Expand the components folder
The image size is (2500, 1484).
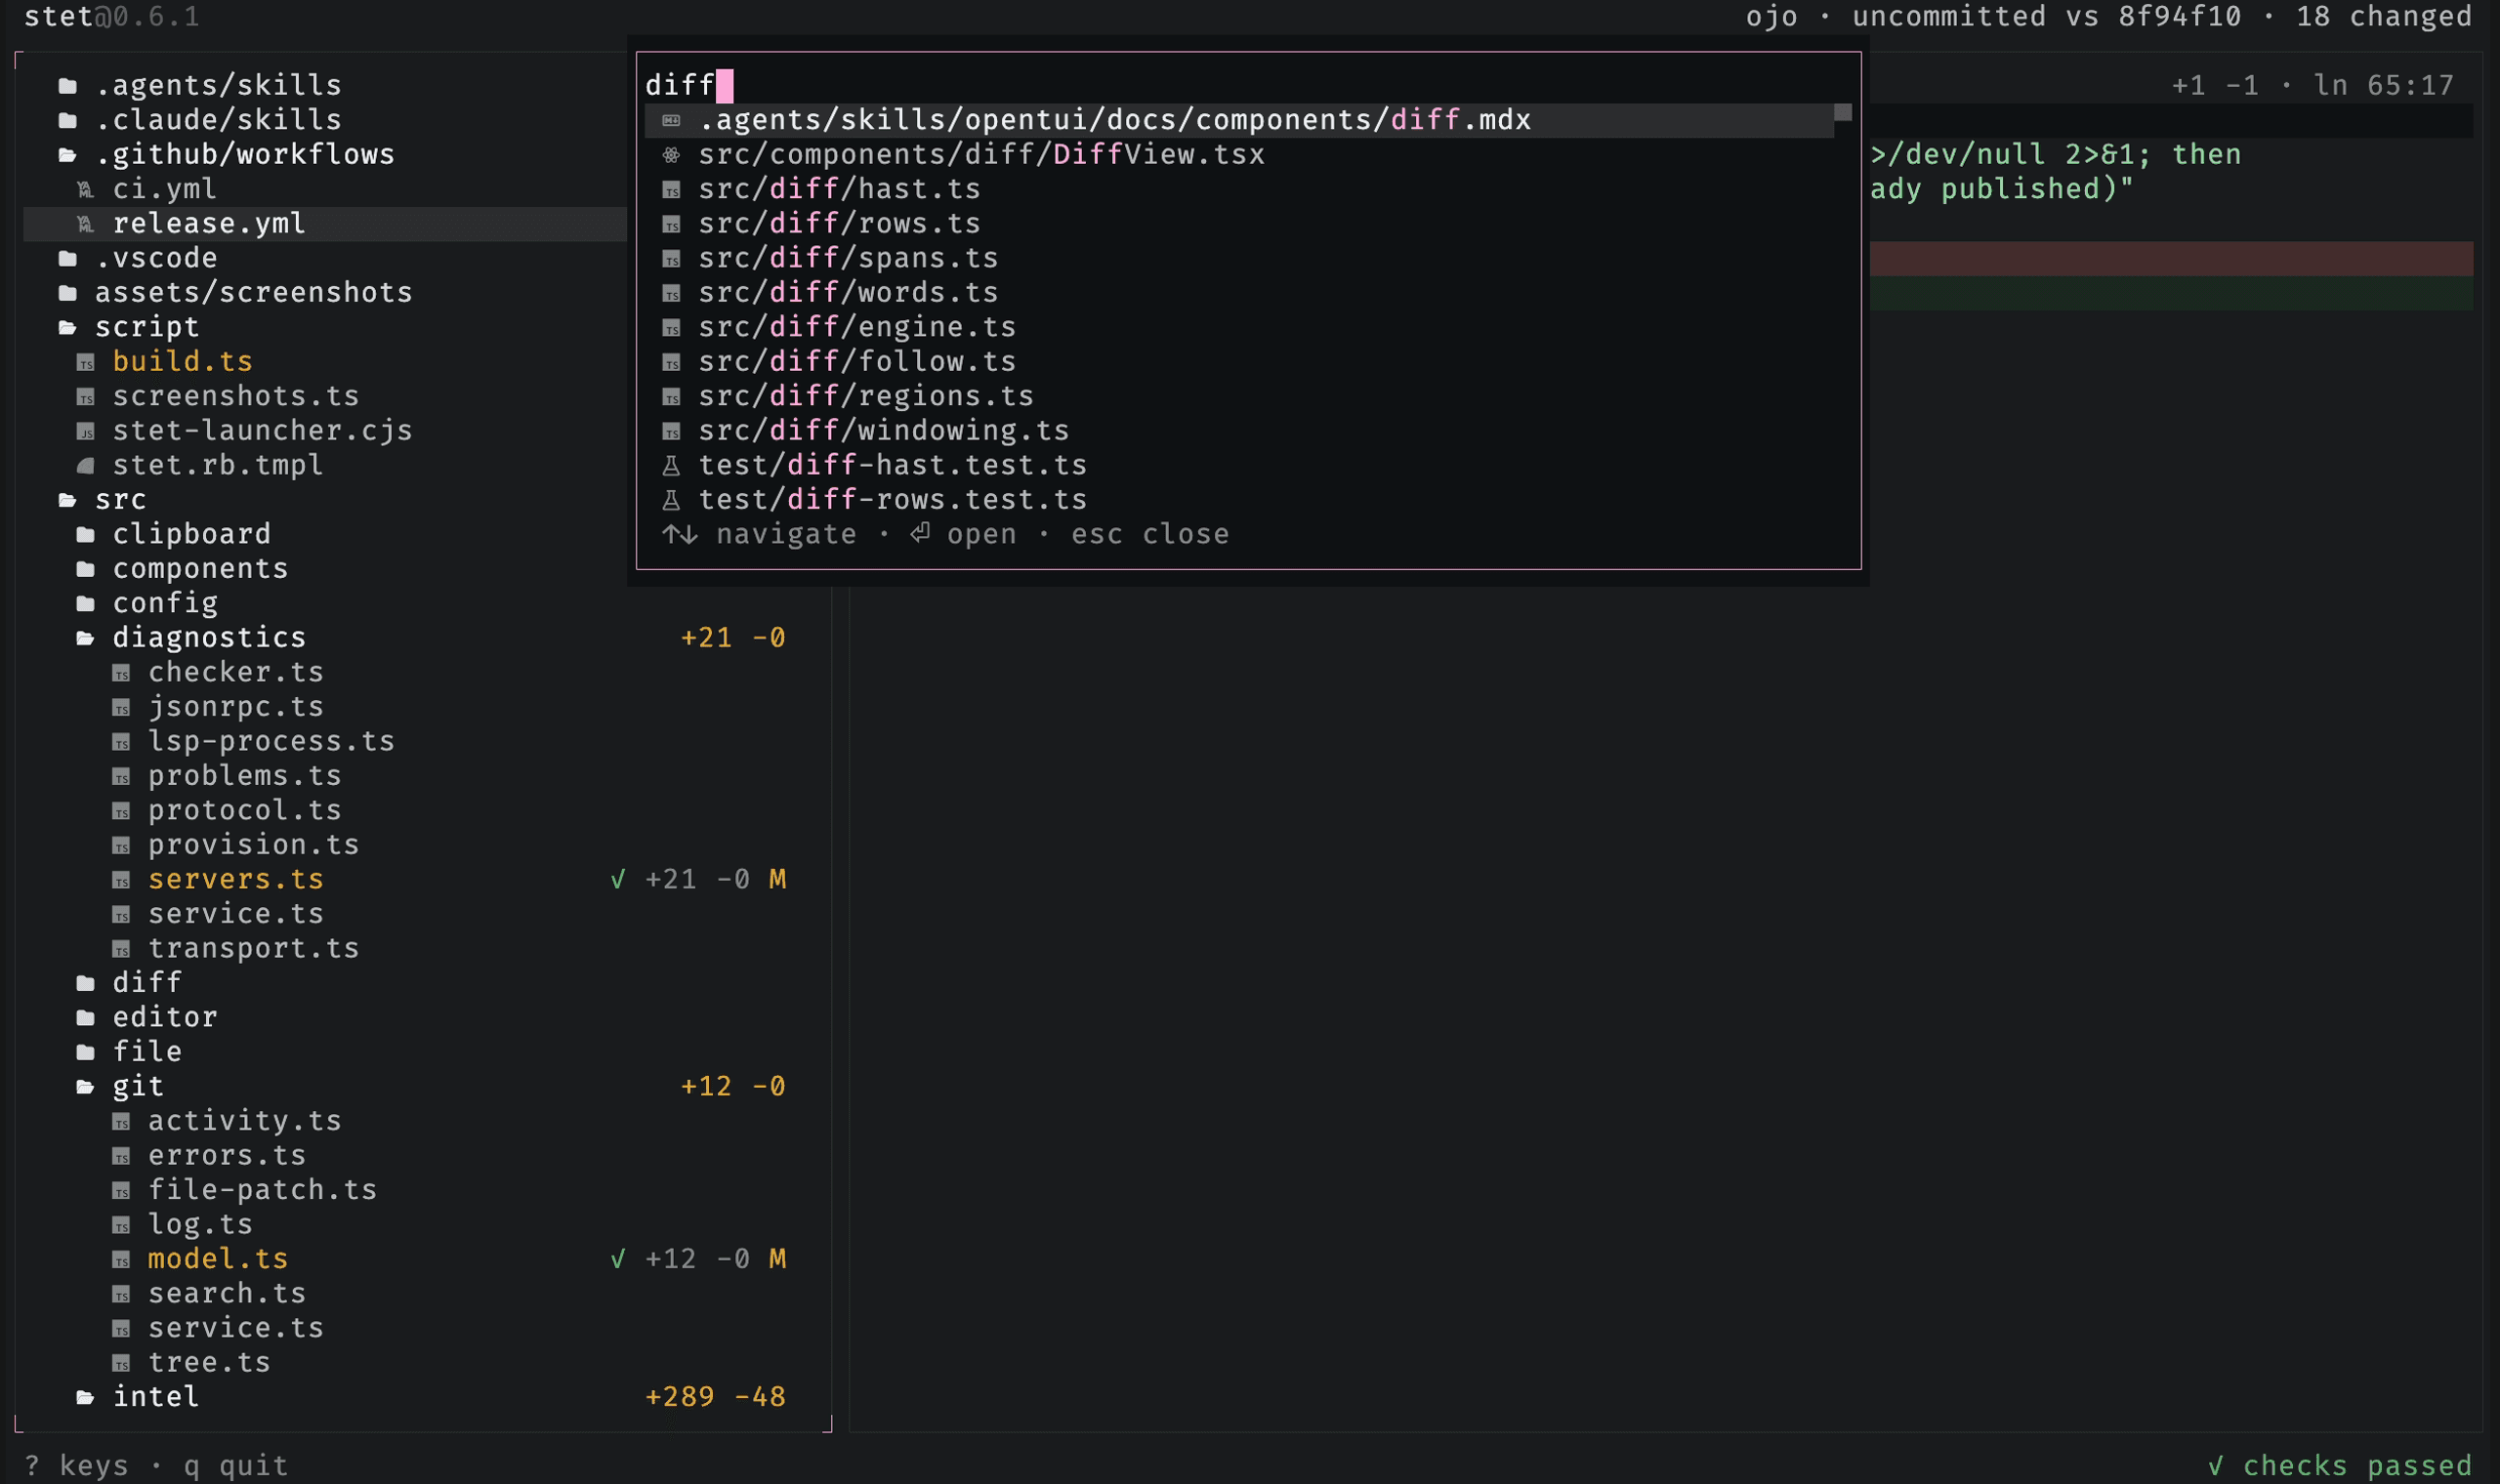[86, 569]
